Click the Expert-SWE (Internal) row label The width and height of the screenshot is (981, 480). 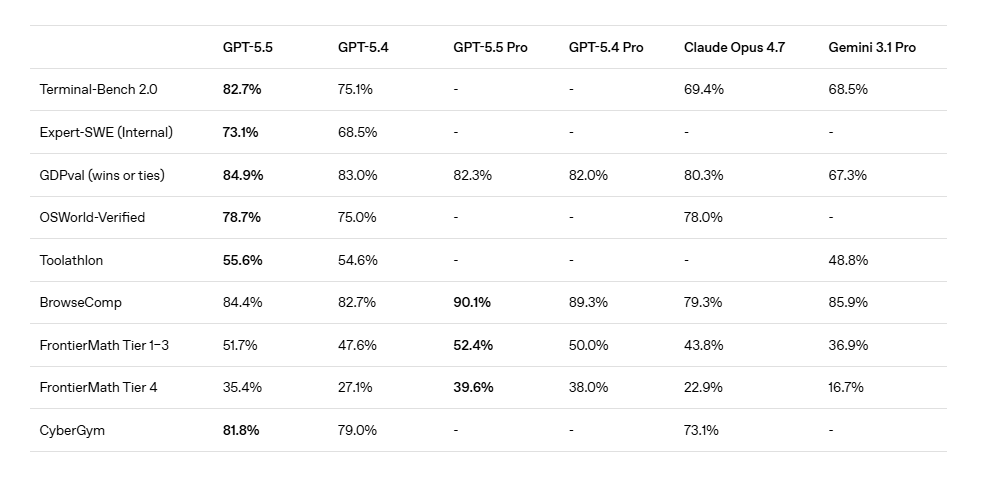106,132
